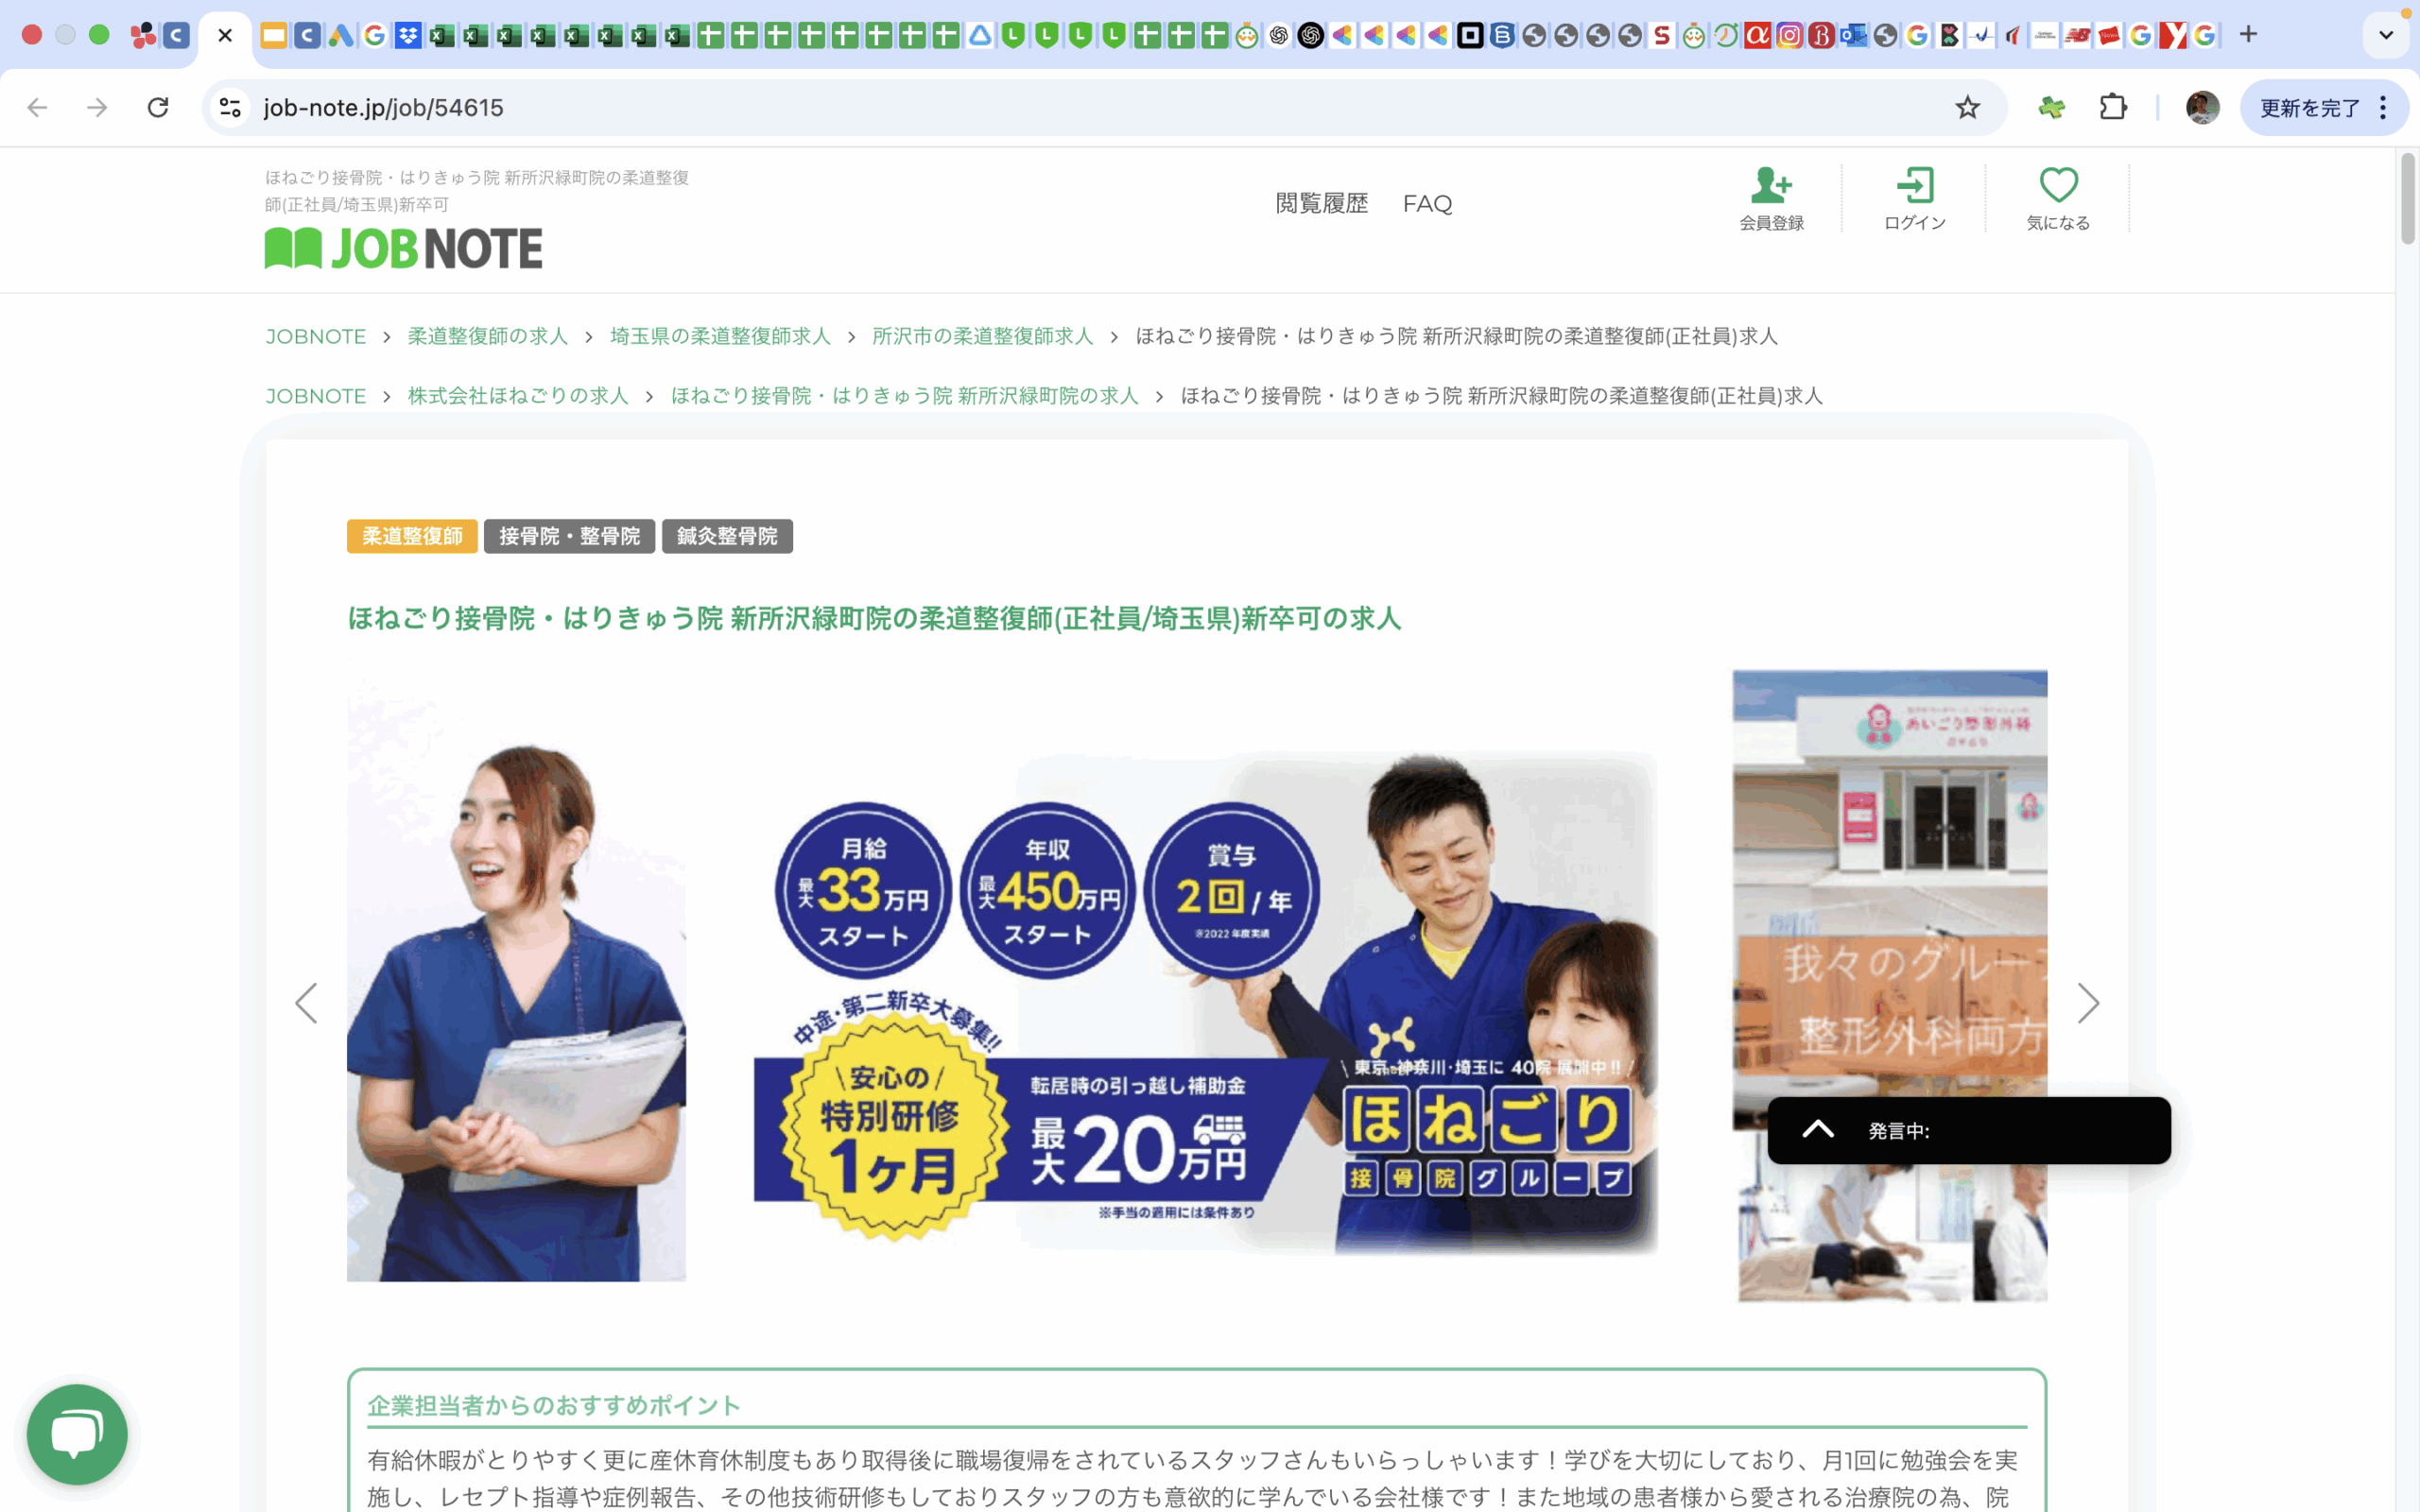Click the job title heading text
Screen dimensions: 2420x1512
[874, 618]
